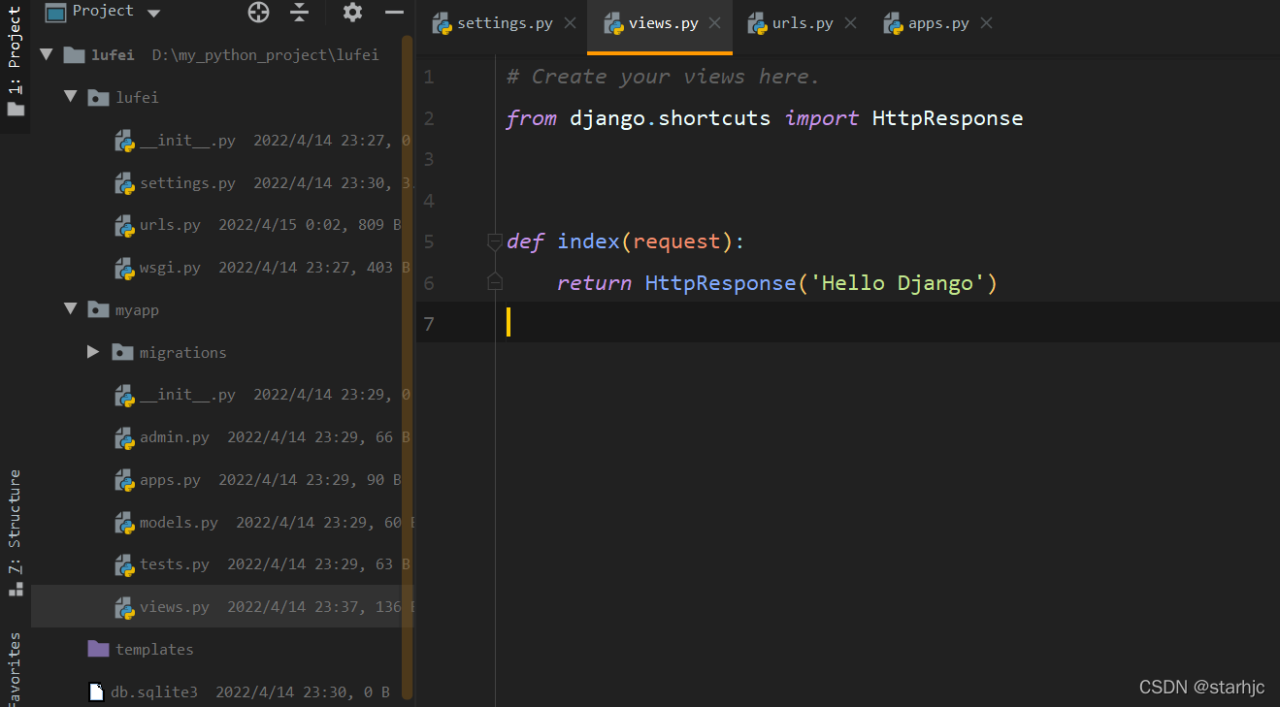Click line number 2 in the gutter

(x=429, y=119)
